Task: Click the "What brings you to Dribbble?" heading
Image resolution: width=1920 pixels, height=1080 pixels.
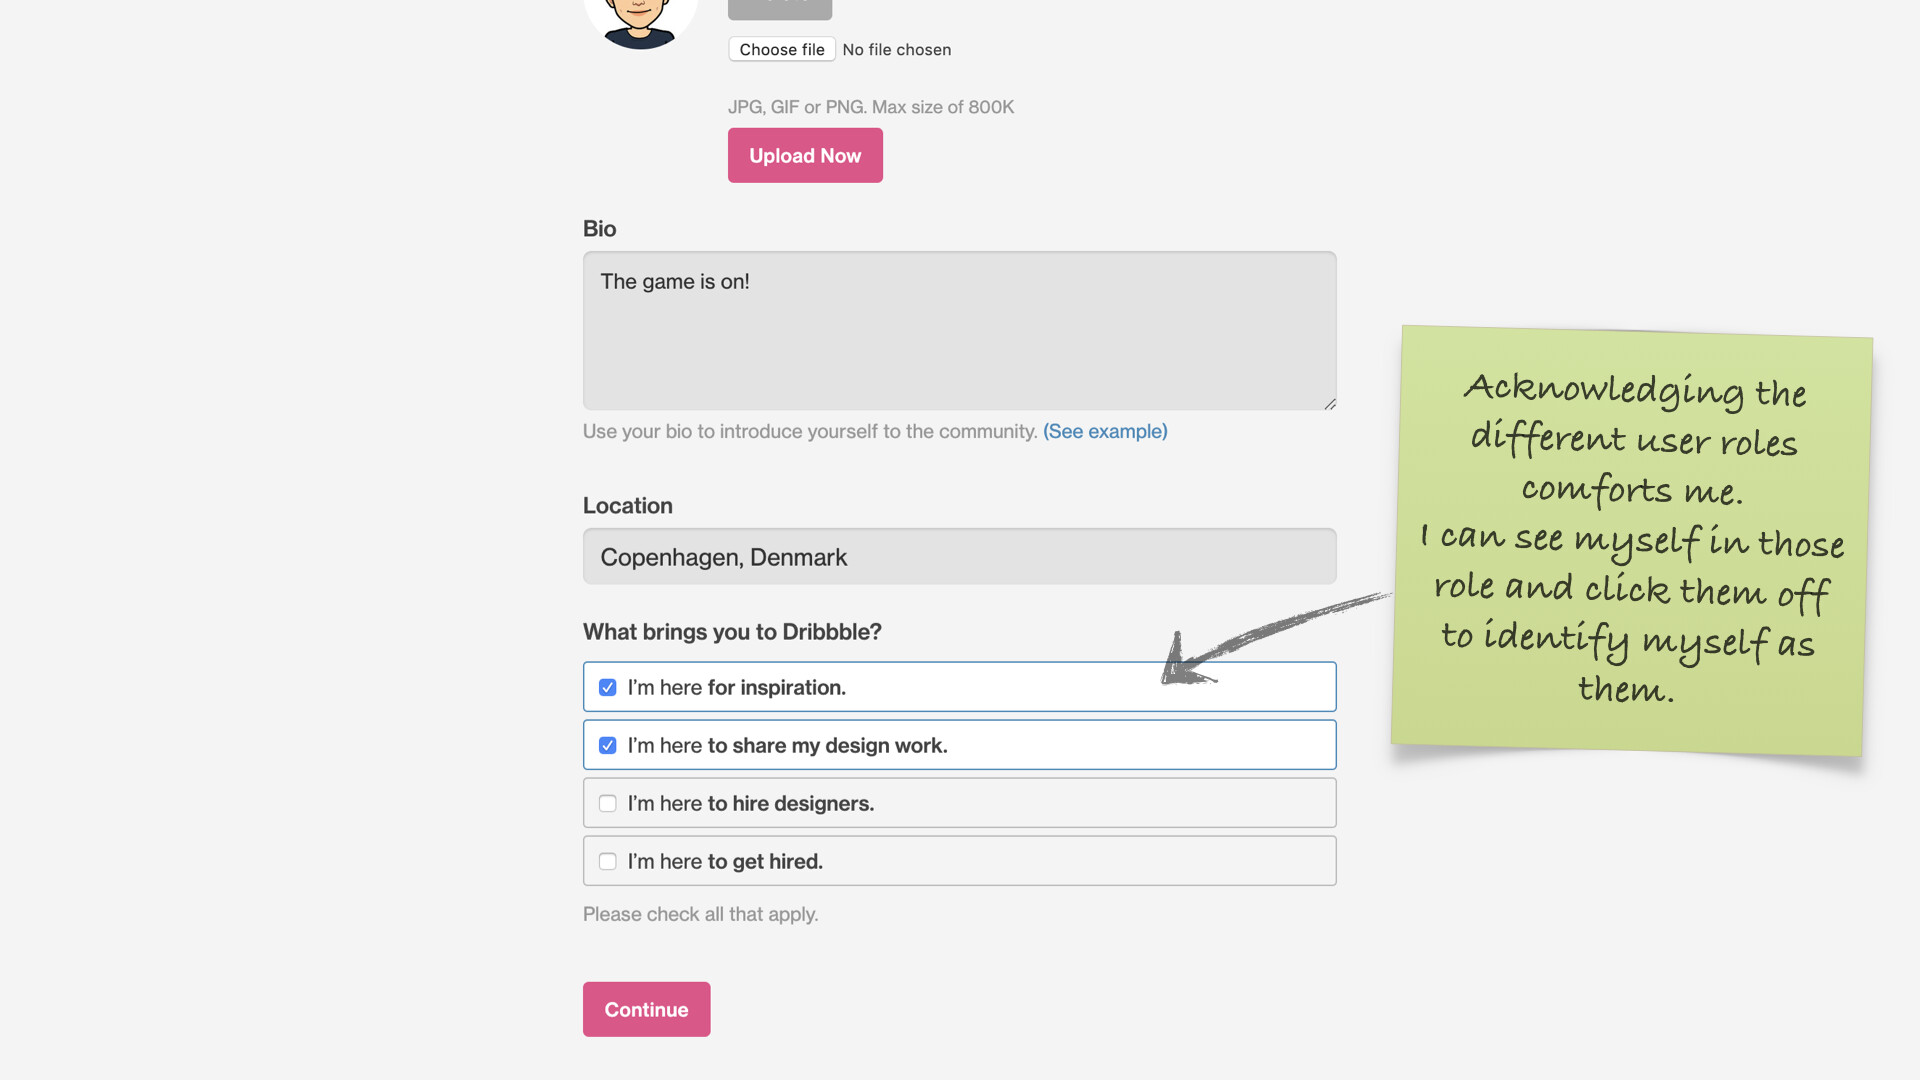Action: click(x=732, y=632)
